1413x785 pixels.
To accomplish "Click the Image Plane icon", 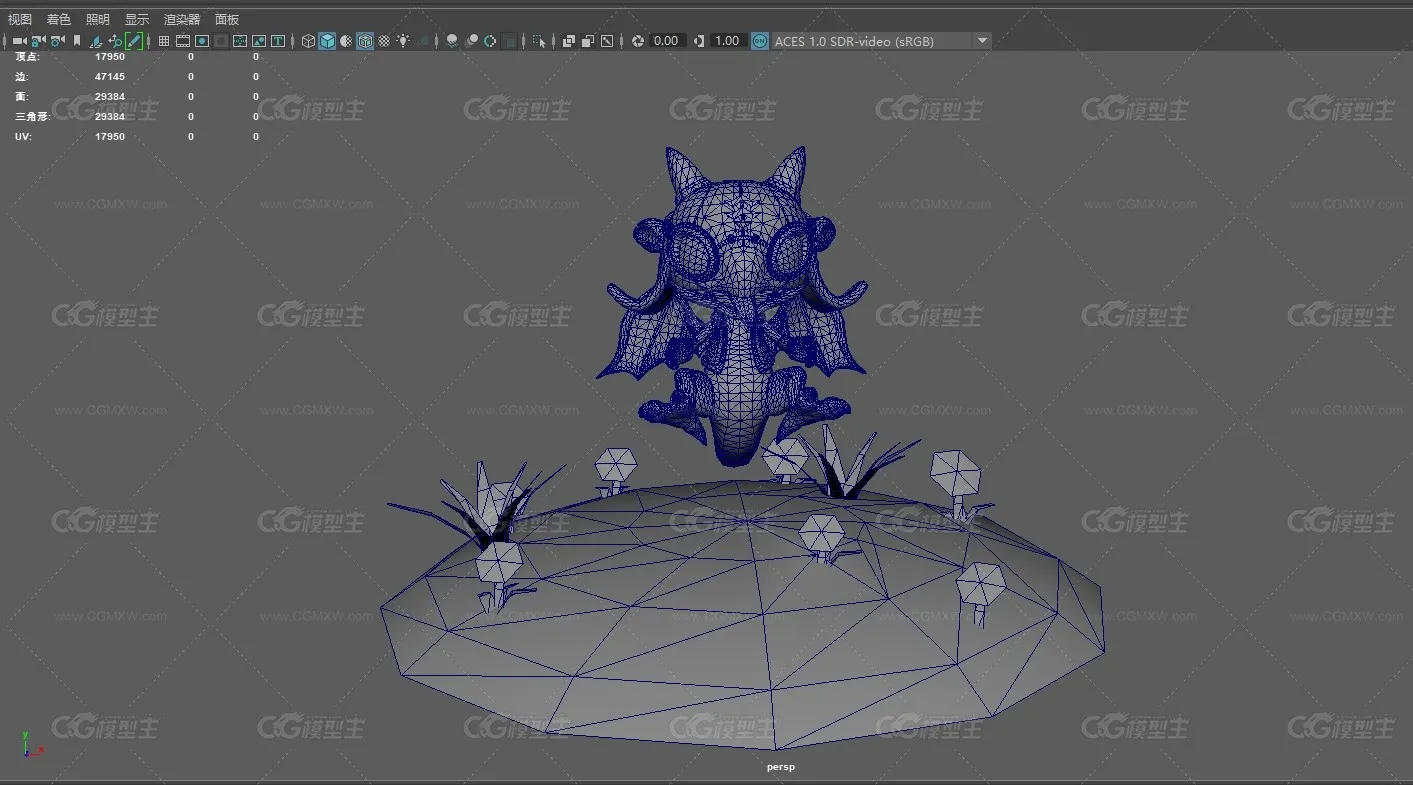I will tap(97, 41).
